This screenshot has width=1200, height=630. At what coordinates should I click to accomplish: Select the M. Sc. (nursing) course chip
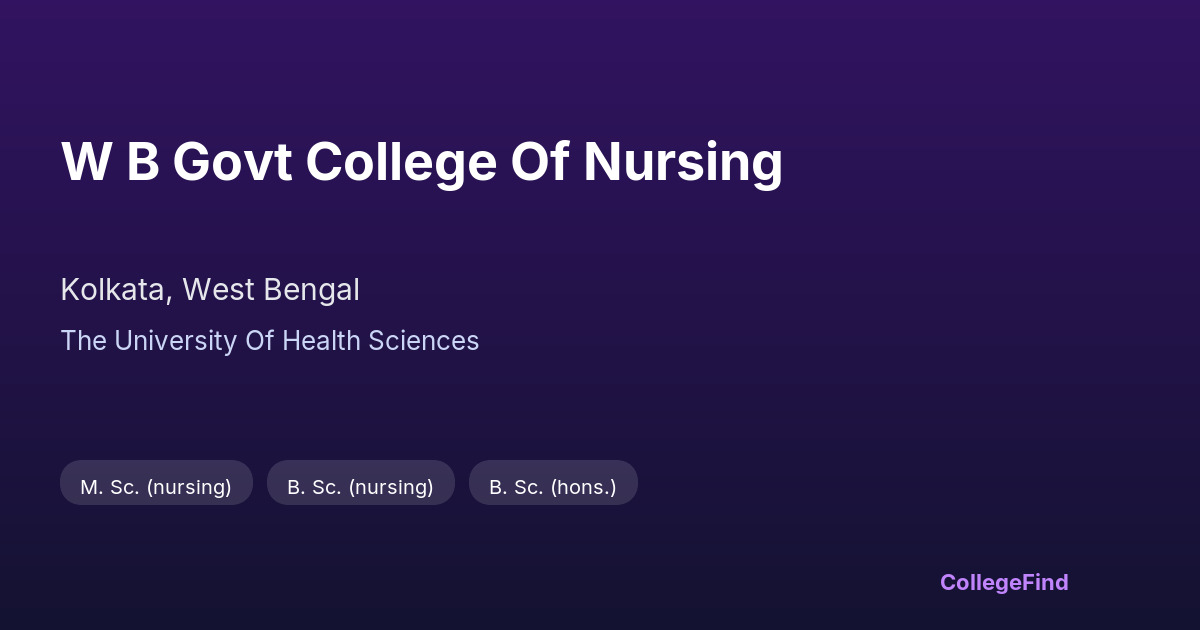pyautogui.click(x=156, y=487)
